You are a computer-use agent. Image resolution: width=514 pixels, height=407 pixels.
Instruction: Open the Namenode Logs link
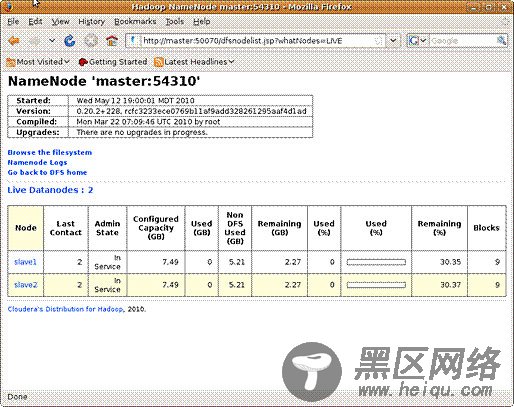(x=37, y=162)
